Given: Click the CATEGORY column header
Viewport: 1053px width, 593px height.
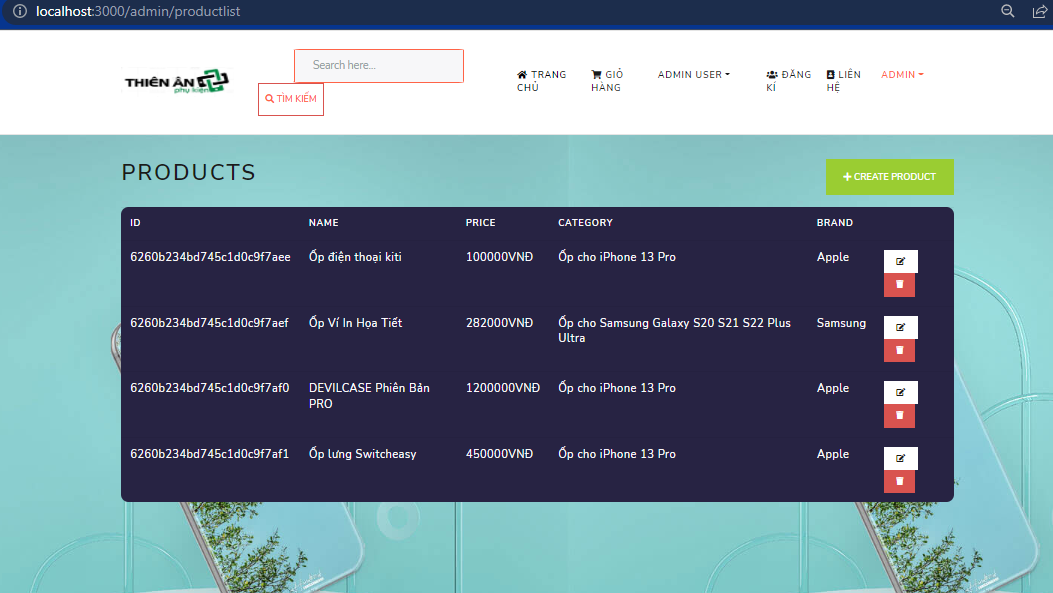Looking at the screenshot, I should pyautogui.click(x=586, y=222).
